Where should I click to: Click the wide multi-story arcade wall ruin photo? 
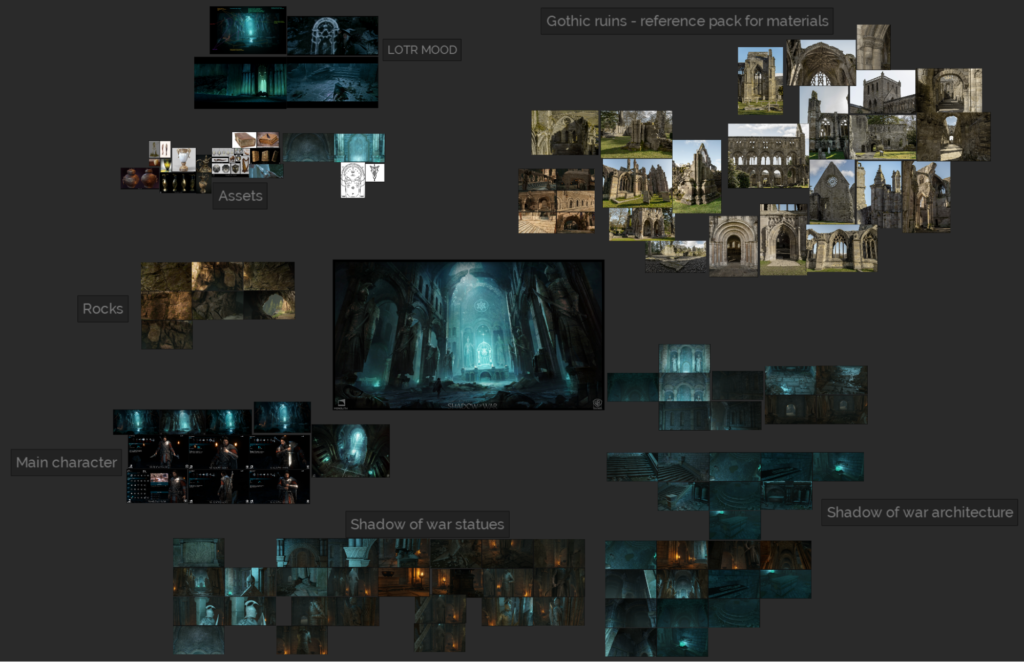pos(767,156)
